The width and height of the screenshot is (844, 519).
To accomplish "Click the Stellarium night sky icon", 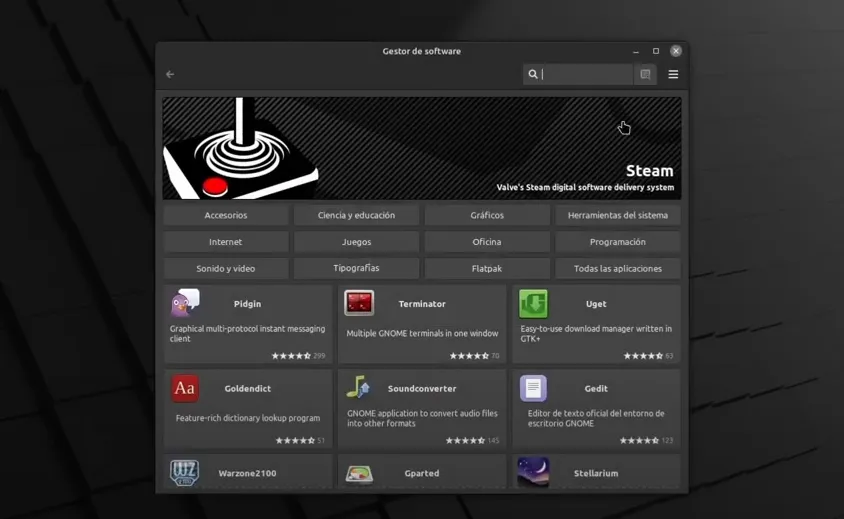I will coord(533,472).
